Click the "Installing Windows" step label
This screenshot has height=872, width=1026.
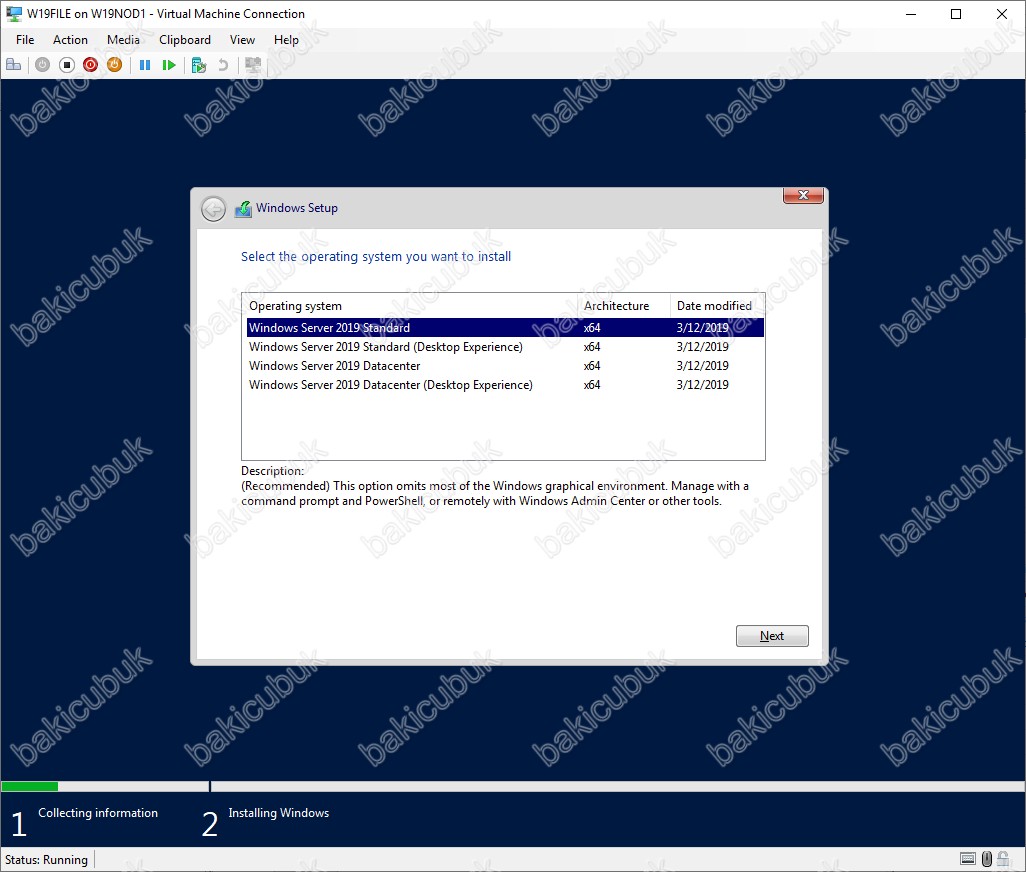(279, 812)
